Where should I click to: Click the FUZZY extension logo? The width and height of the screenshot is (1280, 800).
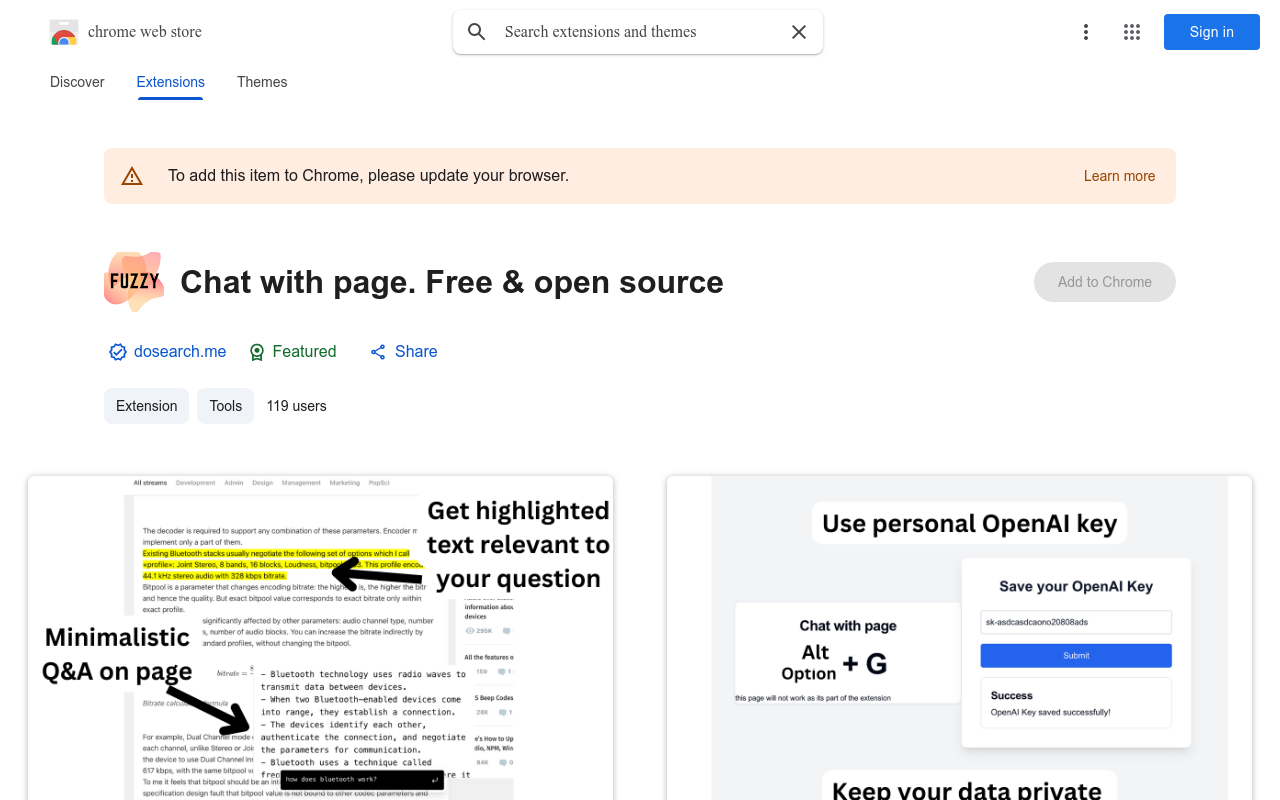134,282
